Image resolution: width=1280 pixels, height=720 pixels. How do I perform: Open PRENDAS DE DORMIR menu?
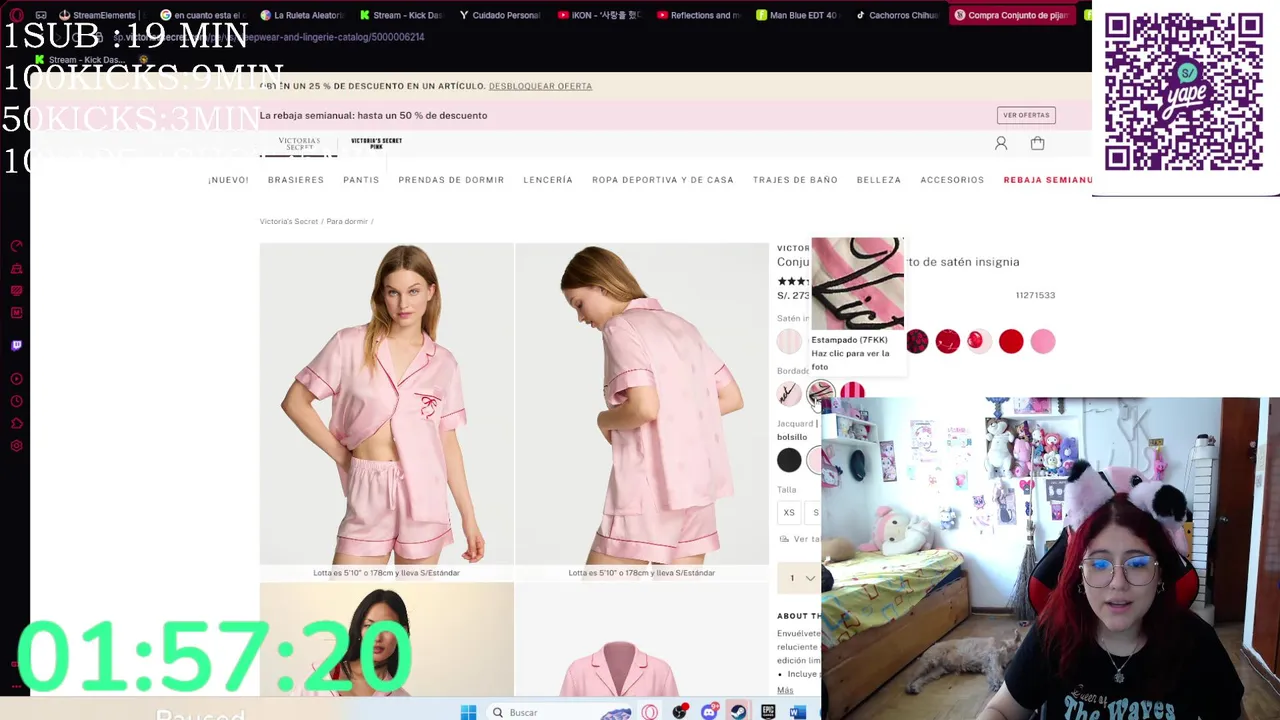451,180
